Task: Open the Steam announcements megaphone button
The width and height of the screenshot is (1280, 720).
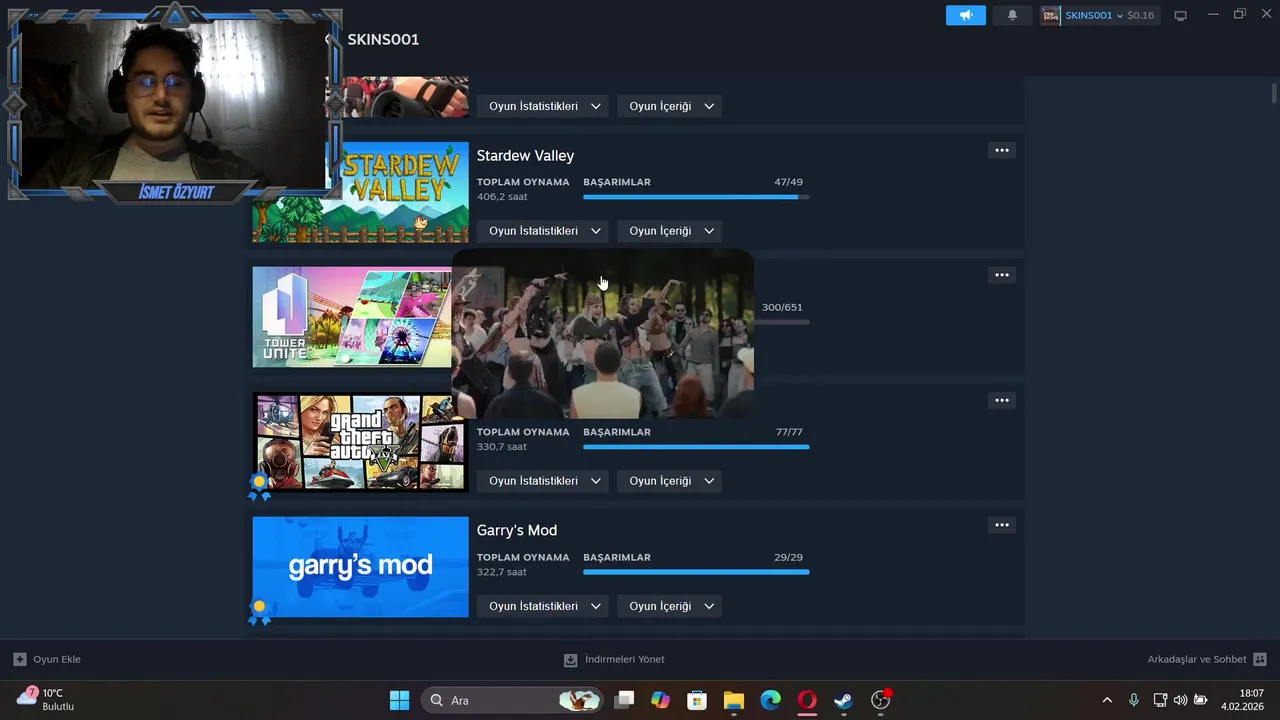Action: pyautogui.click(x=965, y=15)
